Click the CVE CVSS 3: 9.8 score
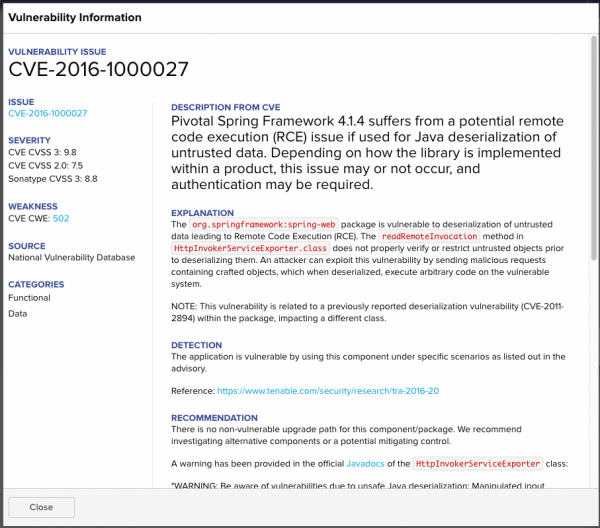The height and width of the screenshot is (528, 600). pyautogui.click(x=45, y=152)
